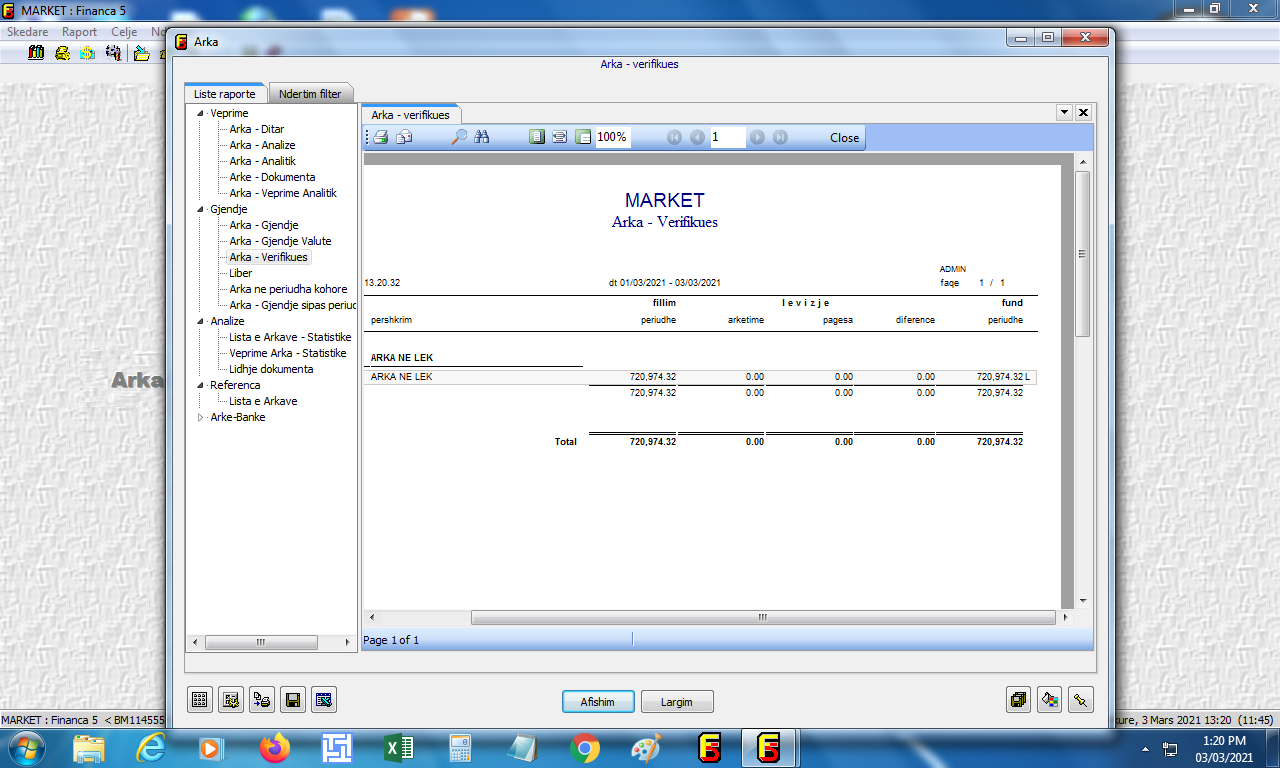Select Arka - Verifikues tree item

pyautogui.click(x=269, y=257)
